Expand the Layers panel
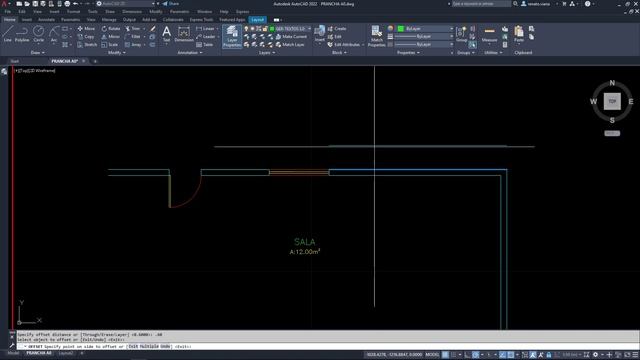The height and width of the screenshot is (360, 640). (x=267, y=53)
